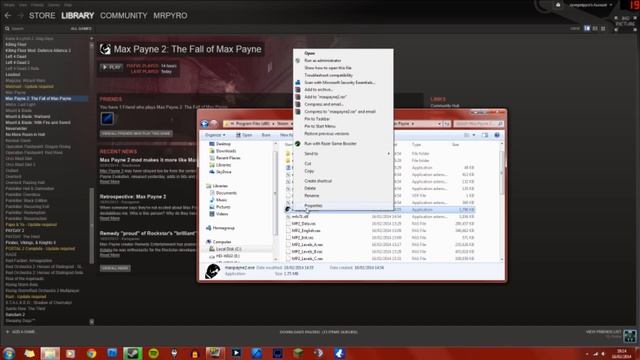640x360 pixels.
Task: Click the volume icon in system tray
Action: (x=603, y=354)
